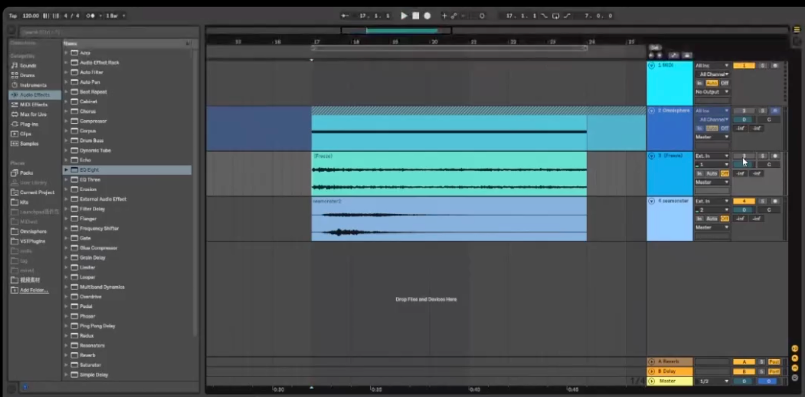Select the Samples category

[x=25, y=143]
